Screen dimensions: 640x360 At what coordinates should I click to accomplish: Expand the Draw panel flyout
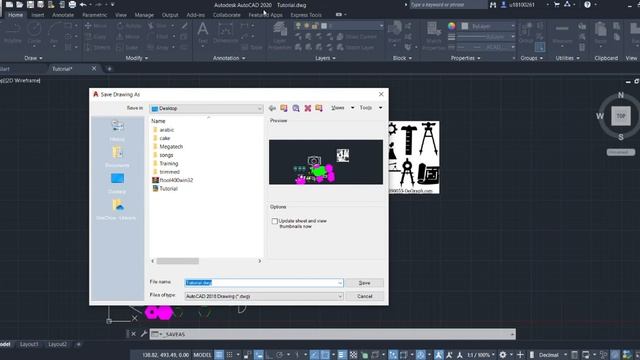tap(33, 58)
